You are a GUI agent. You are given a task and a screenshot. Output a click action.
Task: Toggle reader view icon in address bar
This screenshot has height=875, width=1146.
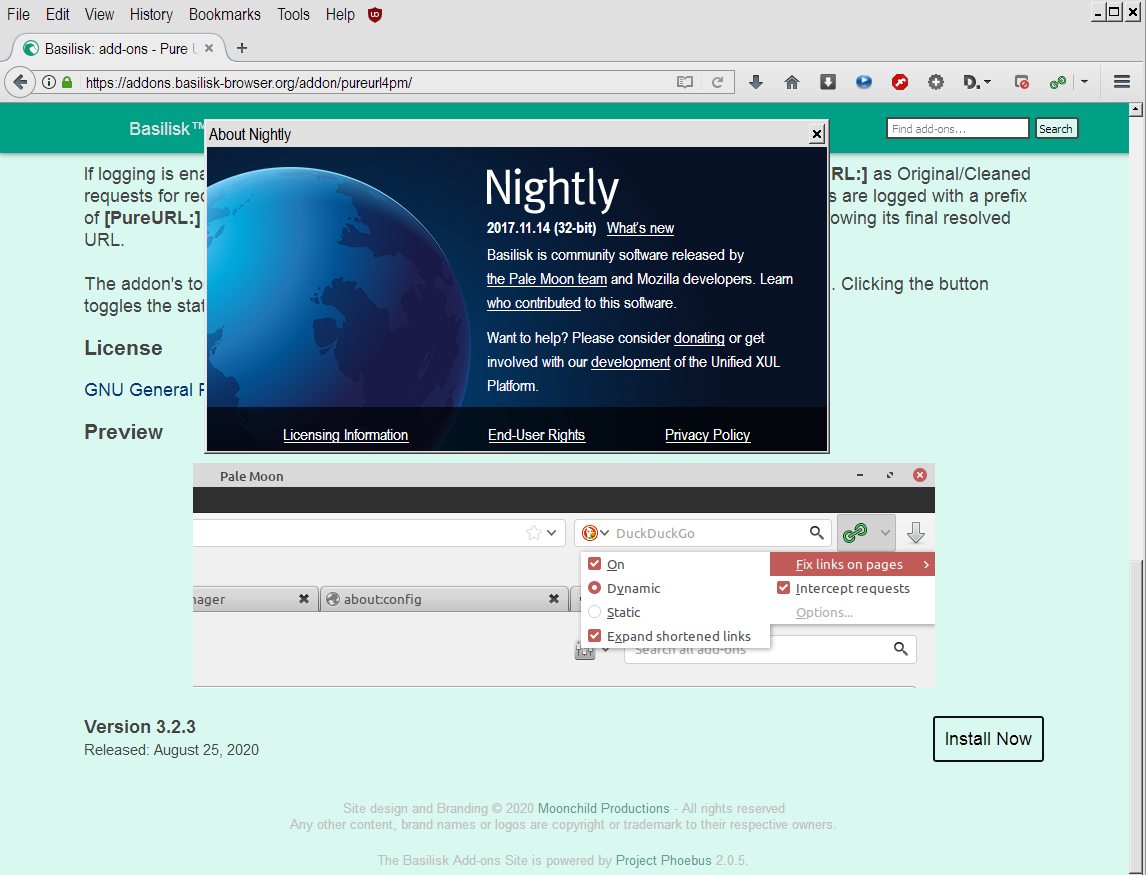pos(685,83)
